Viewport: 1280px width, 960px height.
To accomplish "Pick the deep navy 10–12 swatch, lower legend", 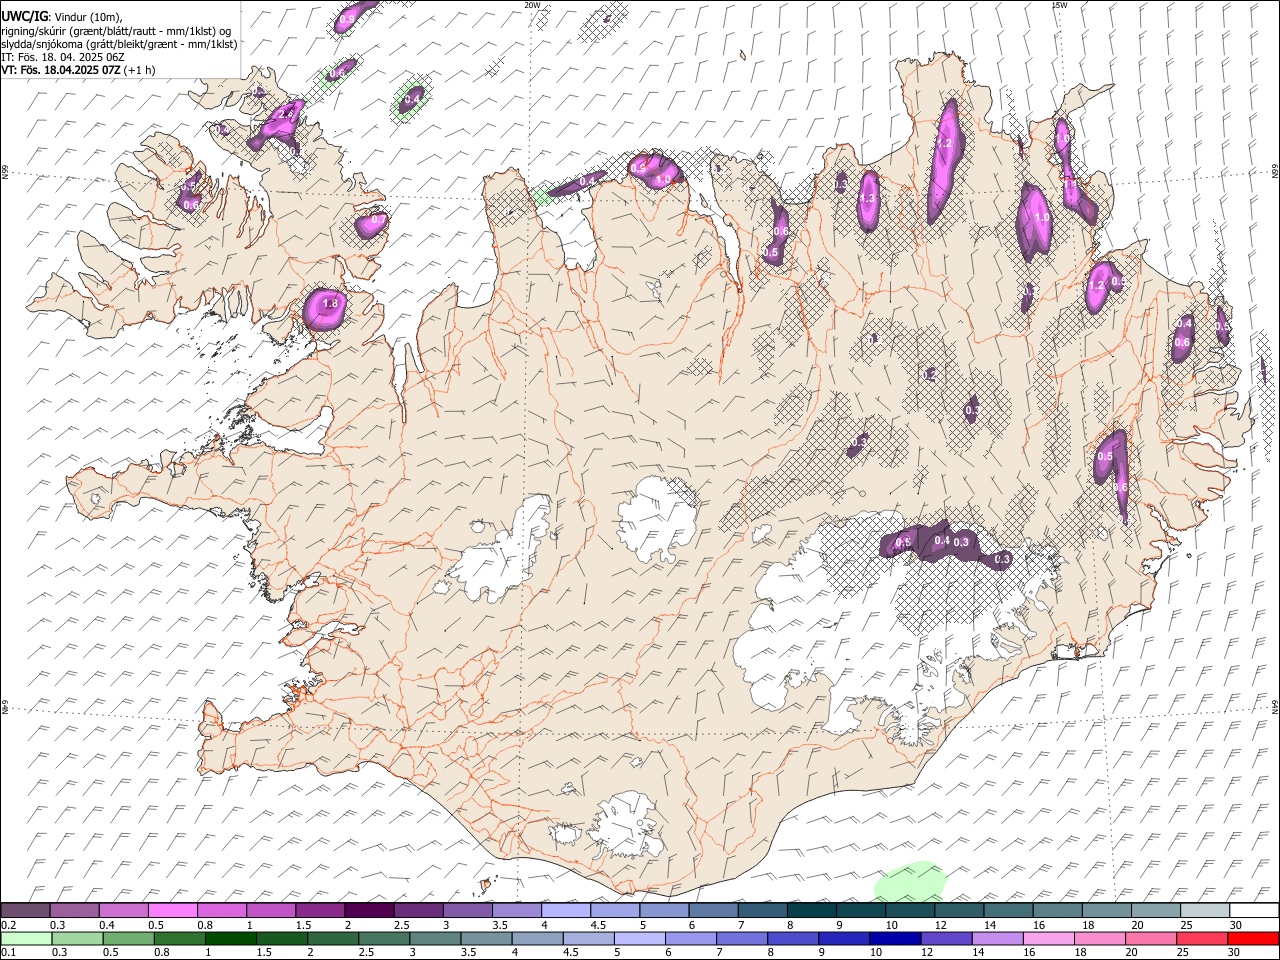I will pyautogui.click(x=895, y=939).
